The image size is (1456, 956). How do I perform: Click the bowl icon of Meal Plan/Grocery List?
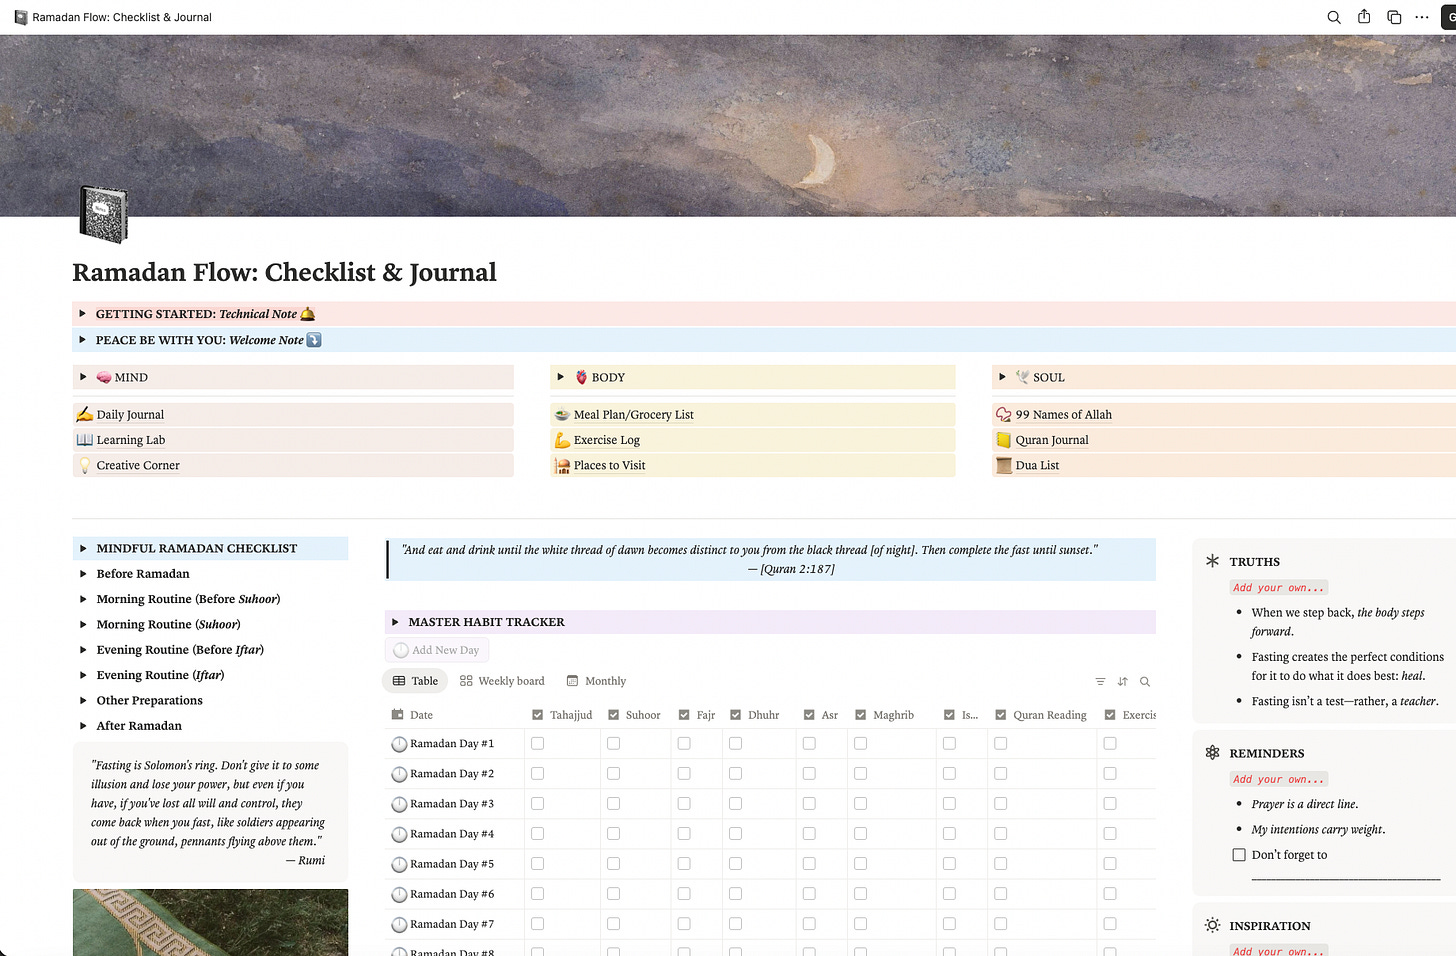click(563, 414)
